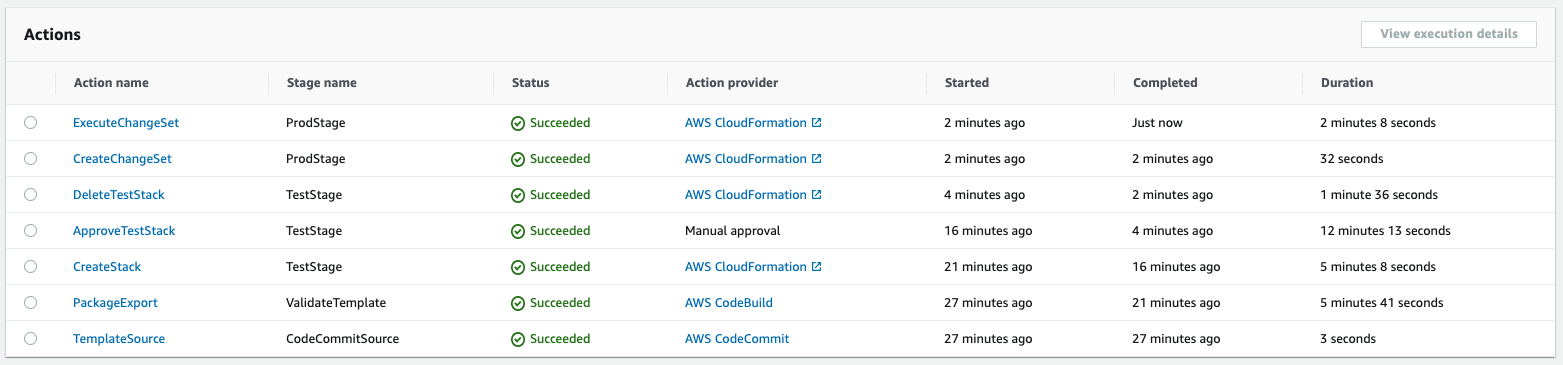1563x365 pixels.
Task: Open the AWS CodeCommit provider link
Action: pos(737,339)
